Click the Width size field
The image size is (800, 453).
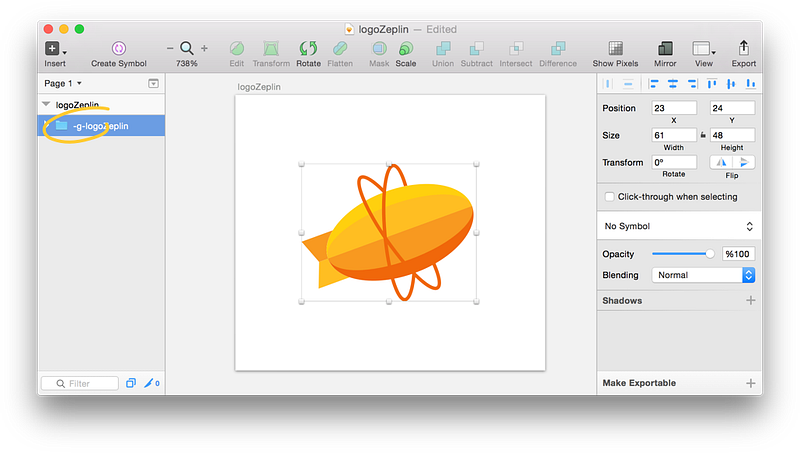coord(673,135)
